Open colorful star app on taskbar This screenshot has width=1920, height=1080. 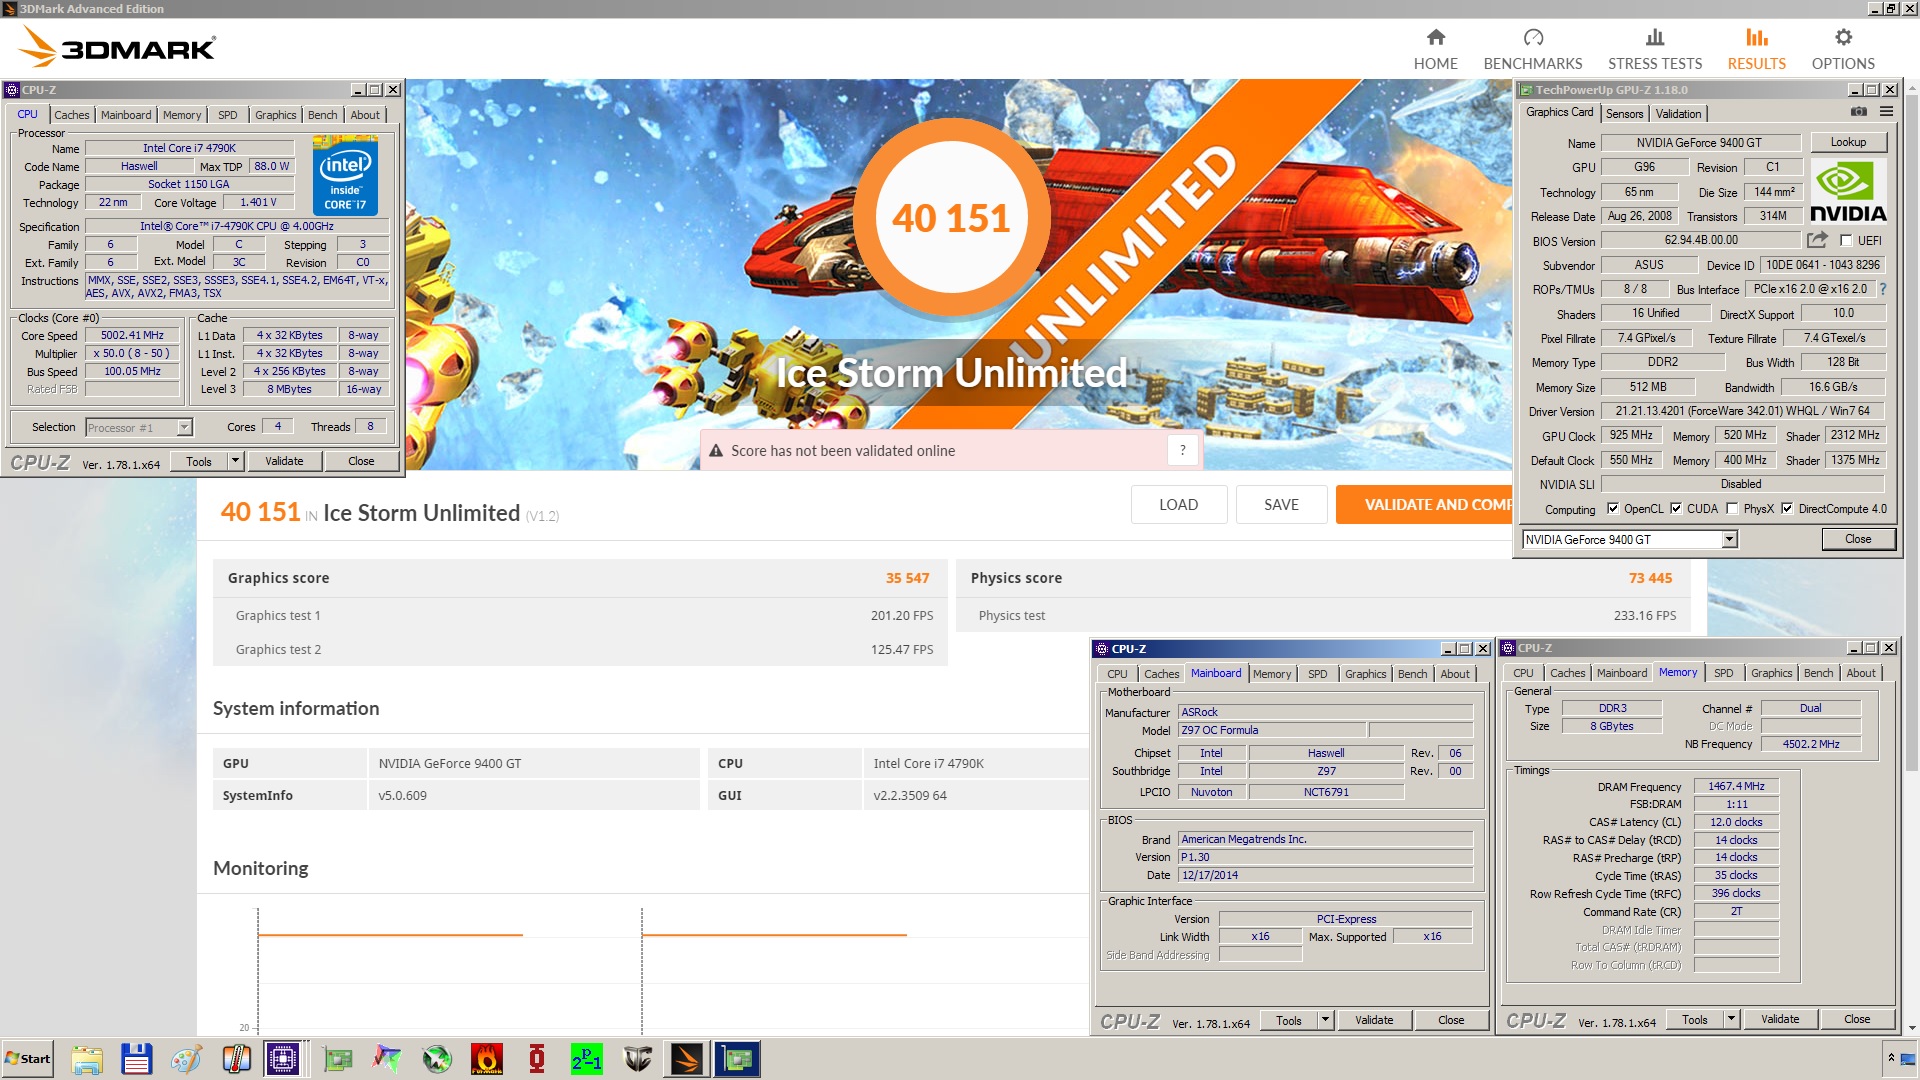point(387,1059)
